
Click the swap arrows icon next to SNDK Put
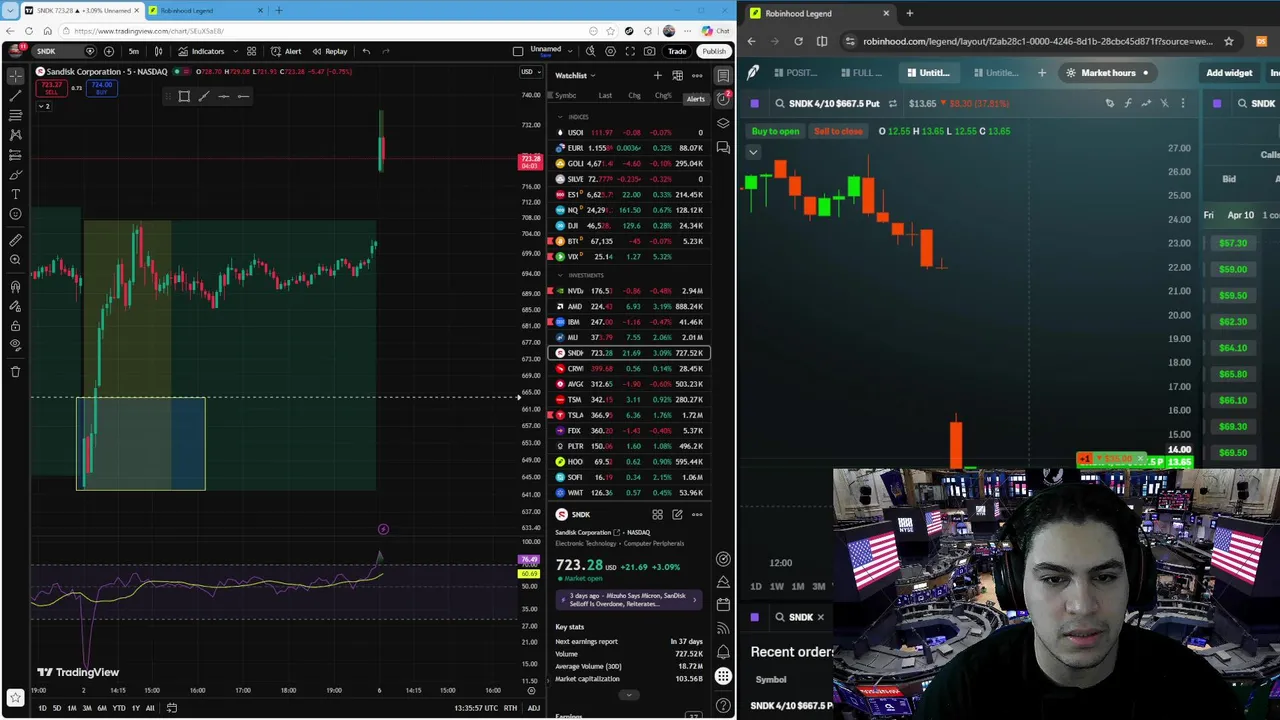892,103
